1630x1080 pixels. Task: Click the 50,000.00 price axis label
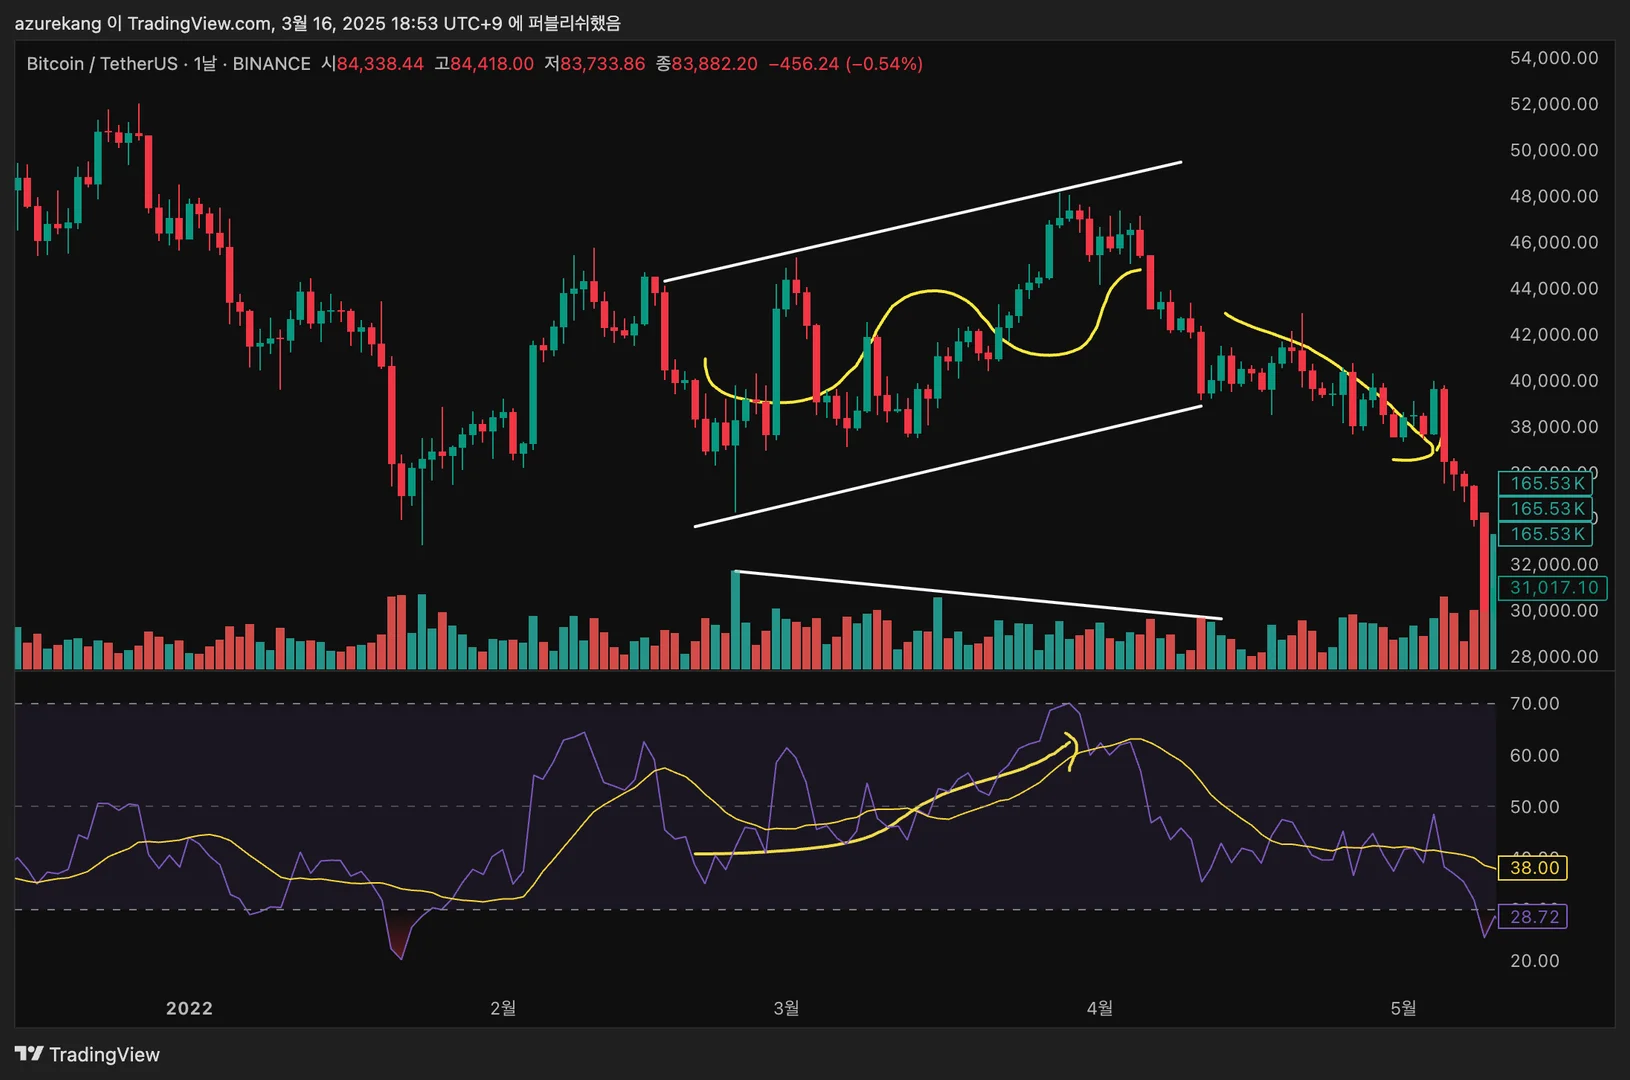click(x=1554, y=150)
